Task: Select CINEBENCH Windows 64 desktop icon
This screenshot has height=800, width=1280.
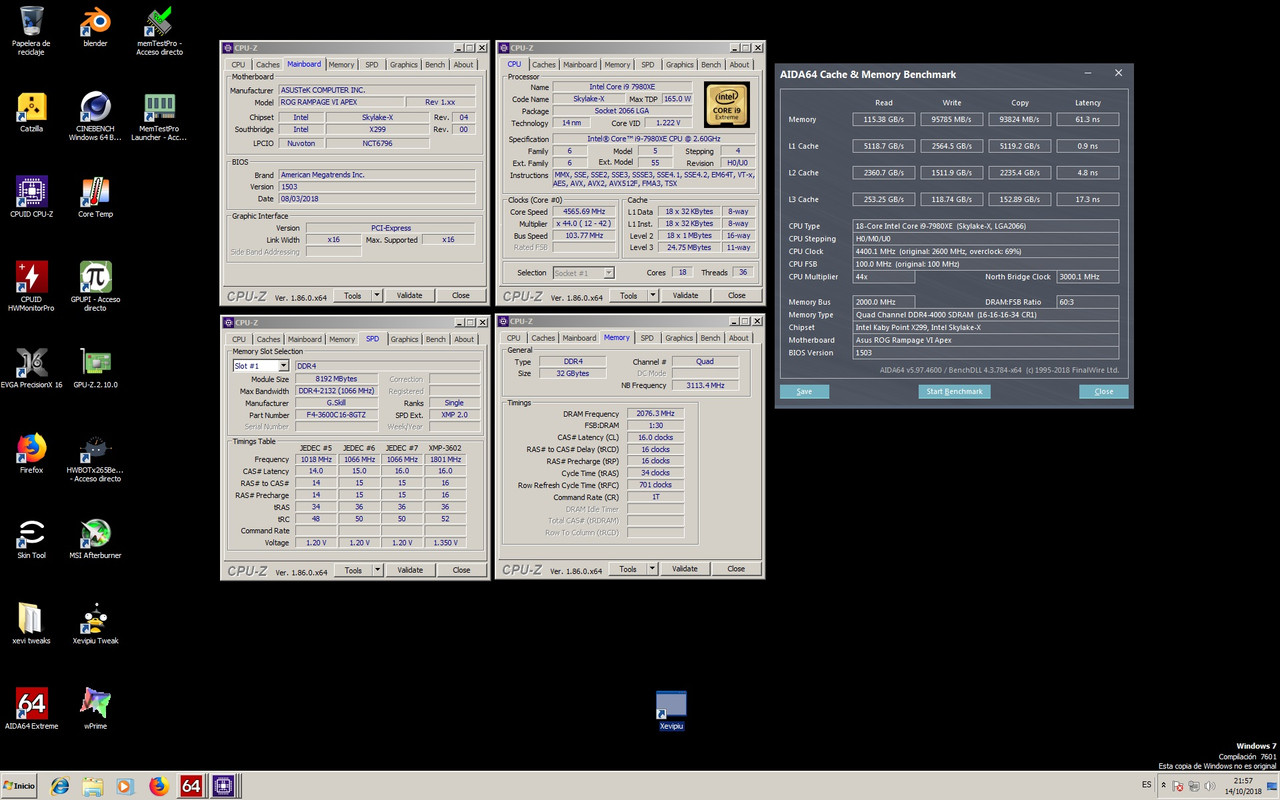Action: pyautogui.click(x=95, y=116)
